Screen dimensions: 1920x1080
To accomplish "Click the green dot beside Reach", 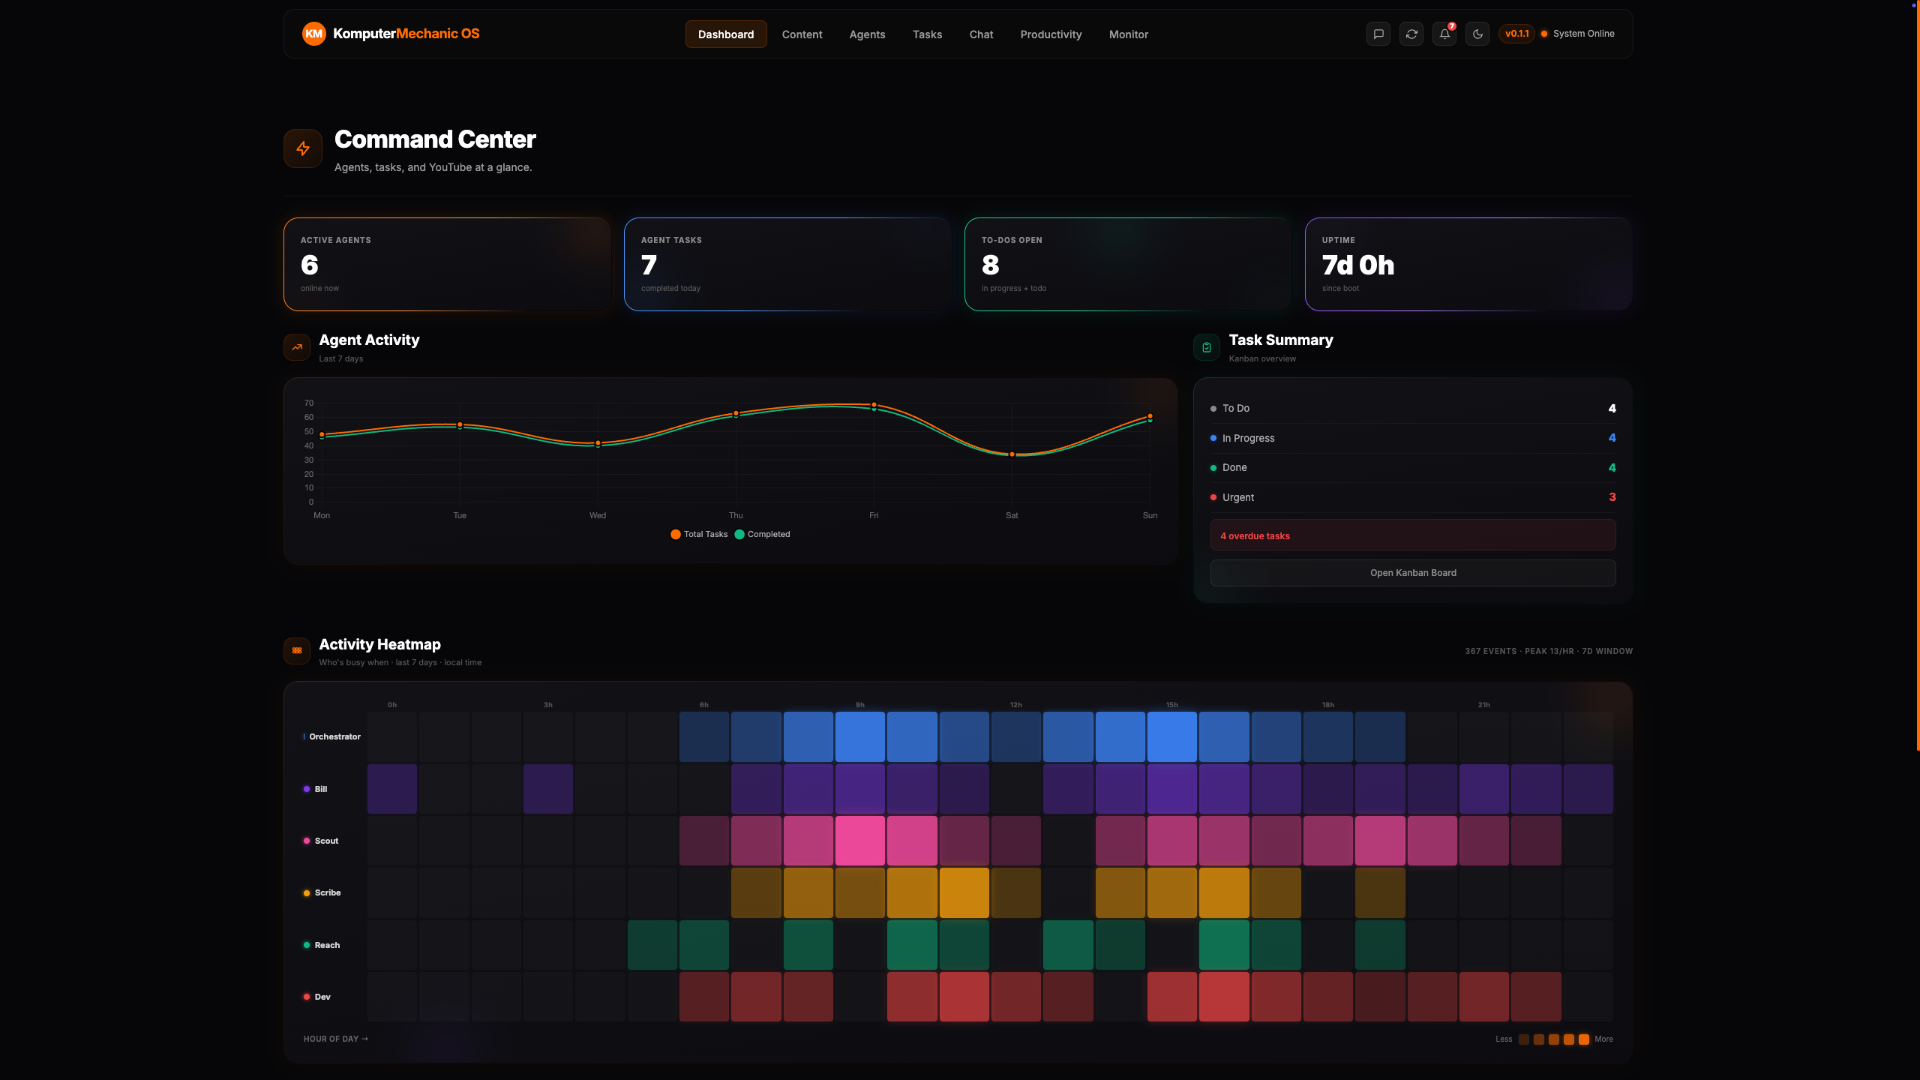I will (x=306, y=945).
